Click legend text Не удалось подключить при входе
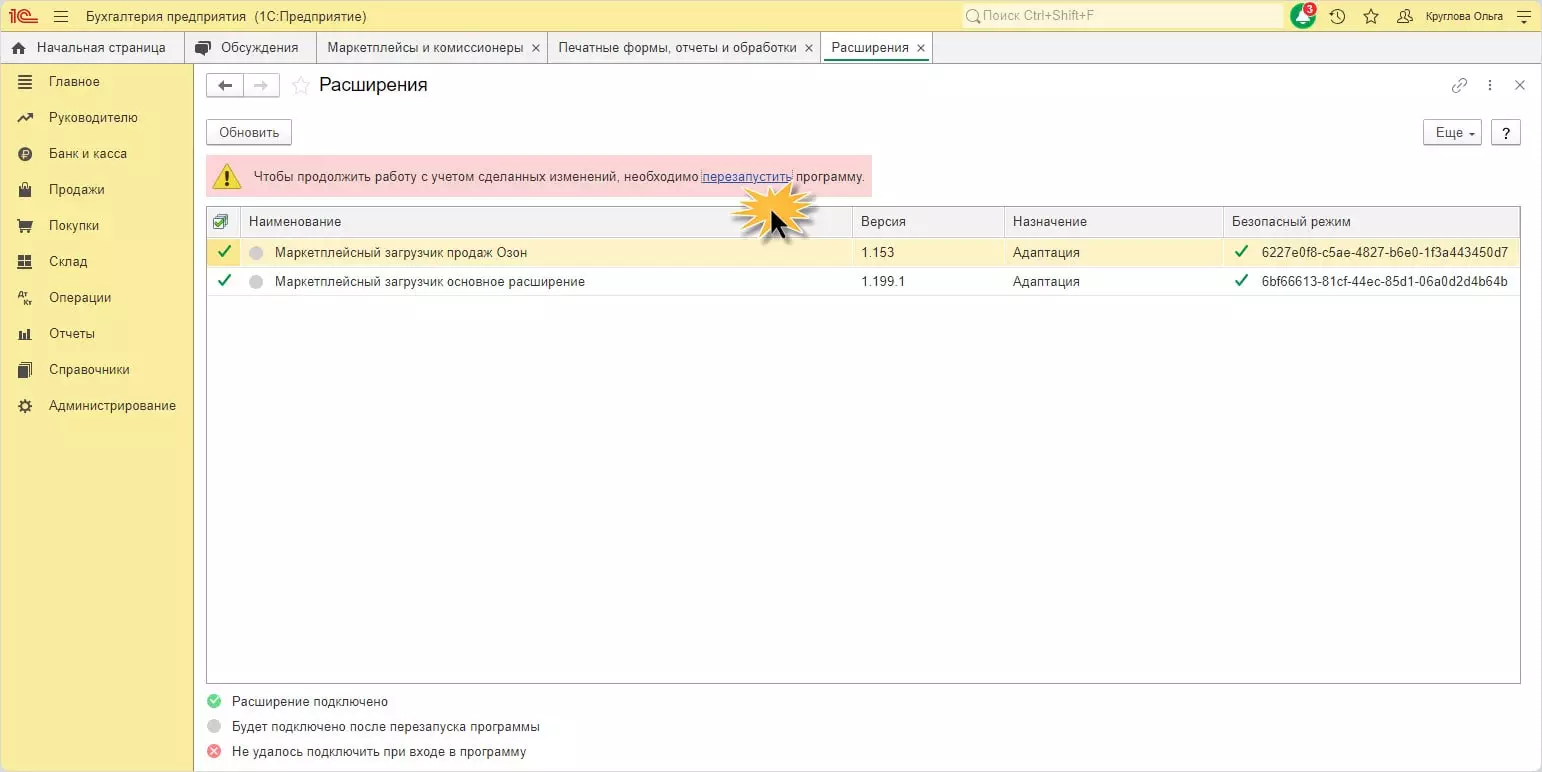 point(379,752)
